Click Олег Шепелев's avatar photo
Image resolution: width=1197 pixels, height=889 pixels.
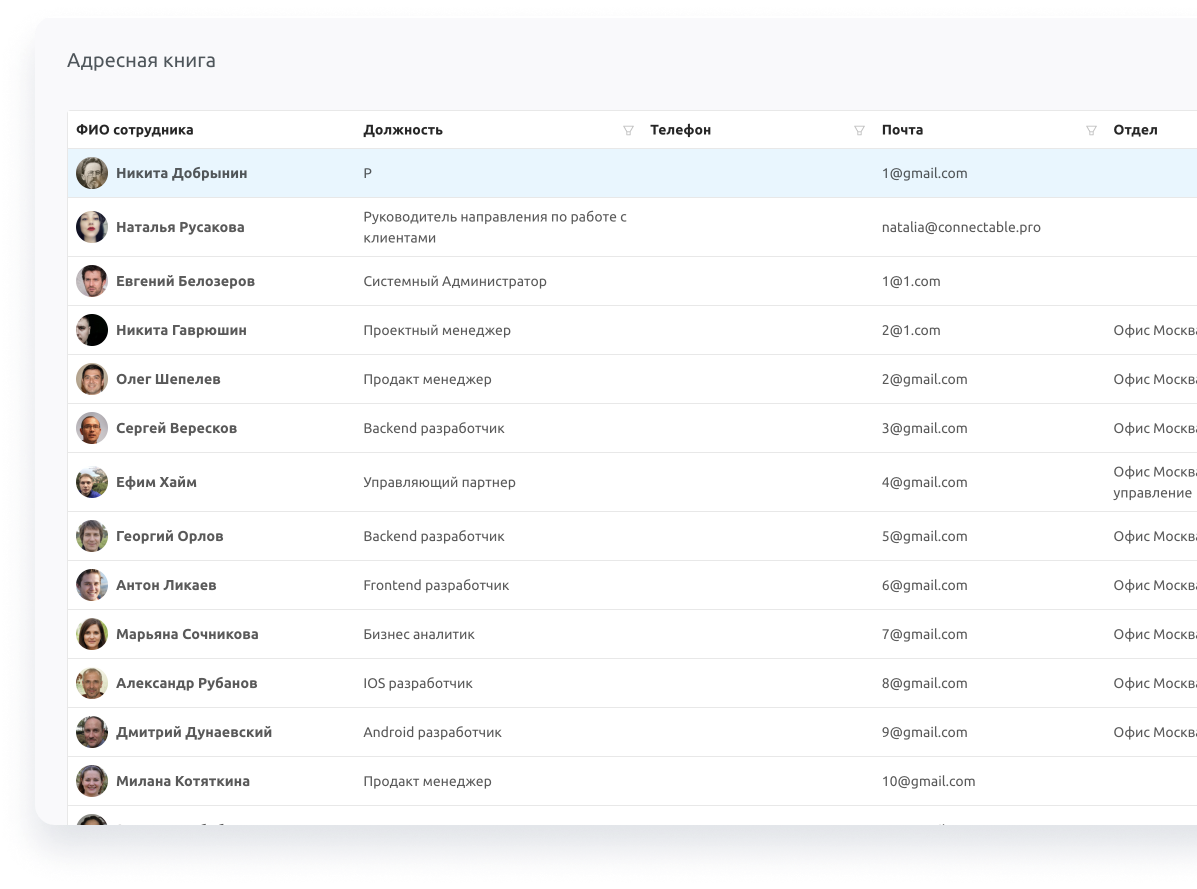click(91, 378)
